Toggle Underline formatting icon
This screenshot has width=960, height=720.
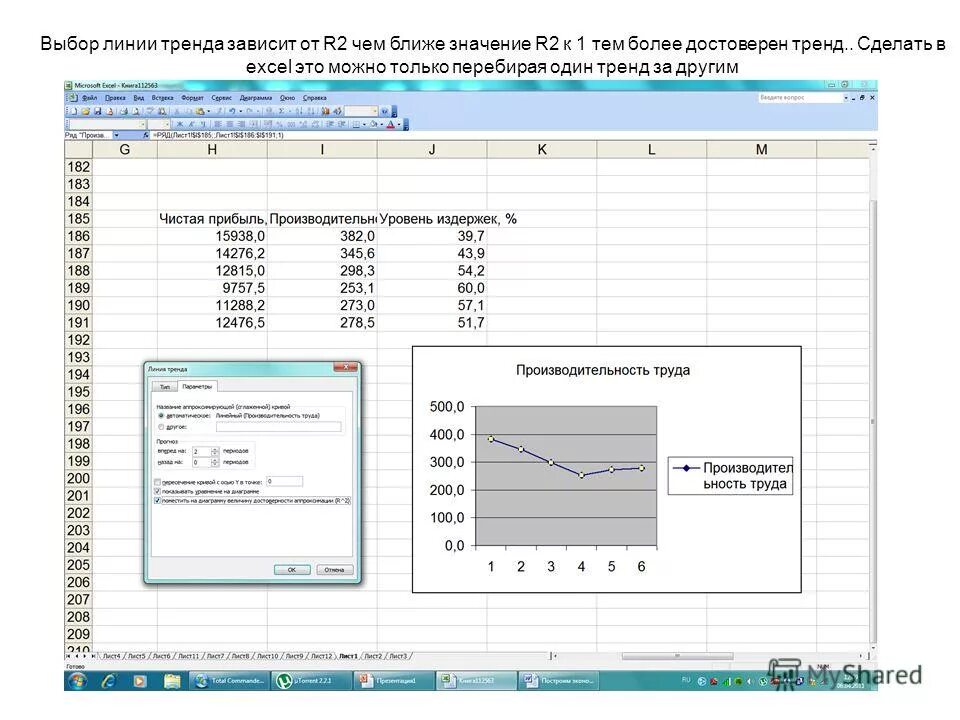click(204, 124)
